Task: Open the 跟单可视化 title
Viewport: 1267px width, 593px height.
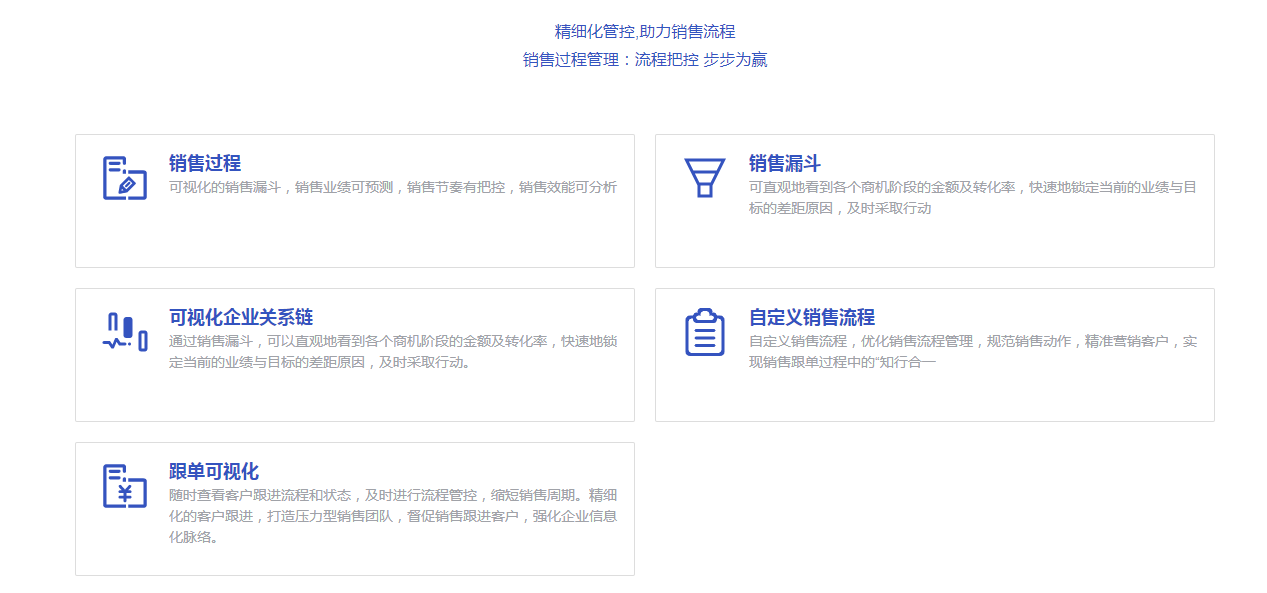Action: pos(214,471)
